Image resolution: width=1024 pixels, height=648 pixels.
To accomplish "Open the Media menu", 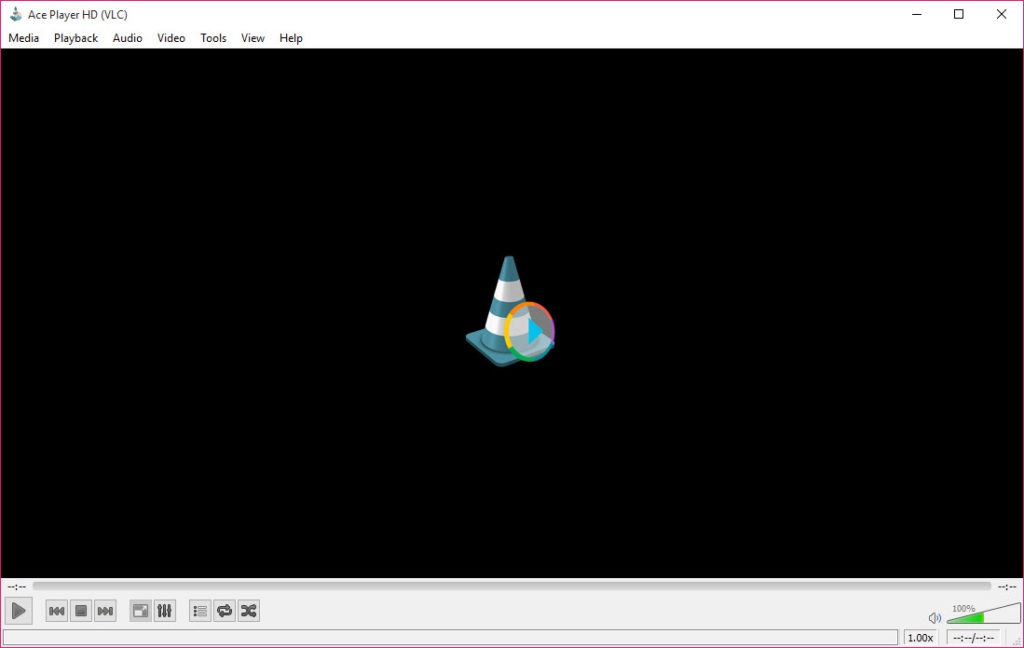I will coord(24,38).
